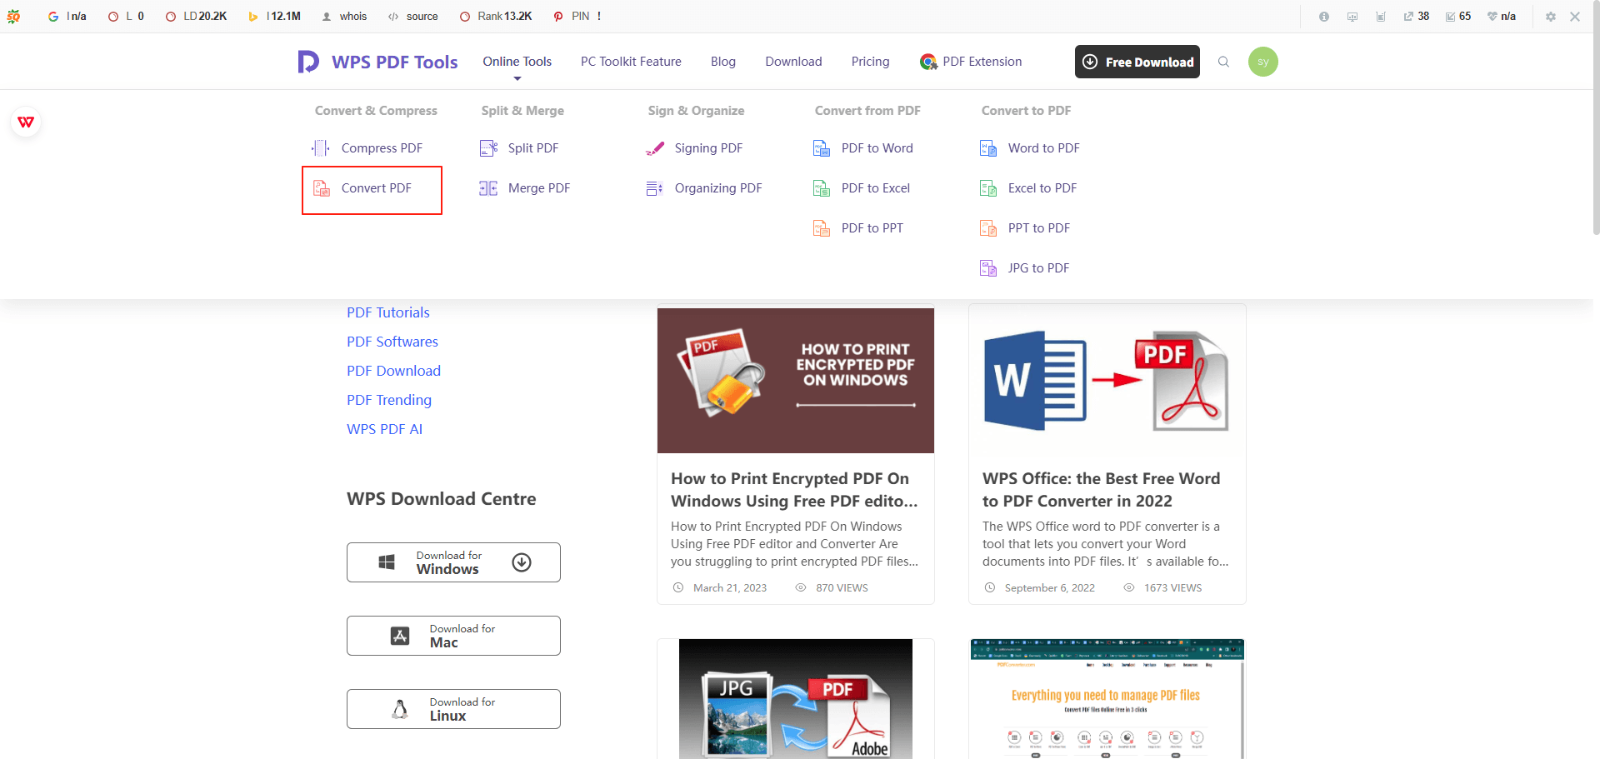Click the Word to PDF icon

988,148
